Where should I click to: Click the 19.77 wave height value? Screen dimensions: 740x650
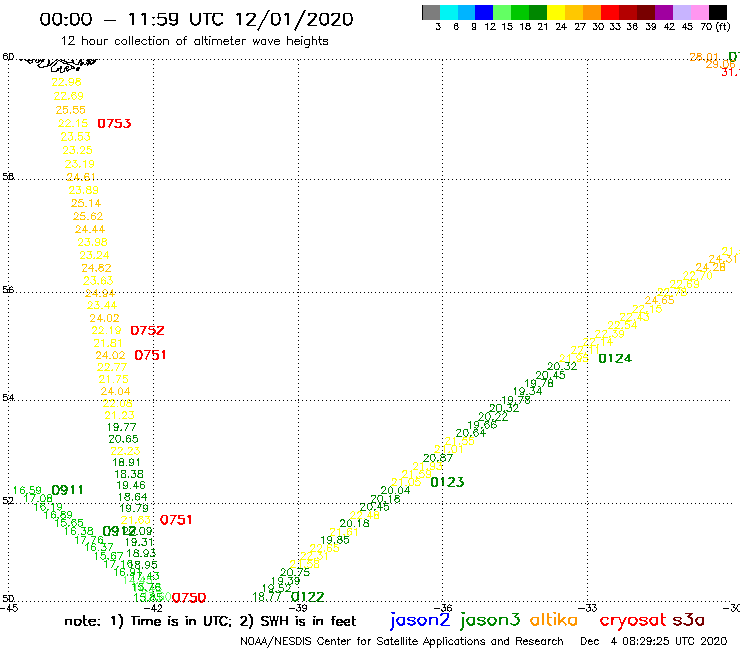tap(121, 427)
